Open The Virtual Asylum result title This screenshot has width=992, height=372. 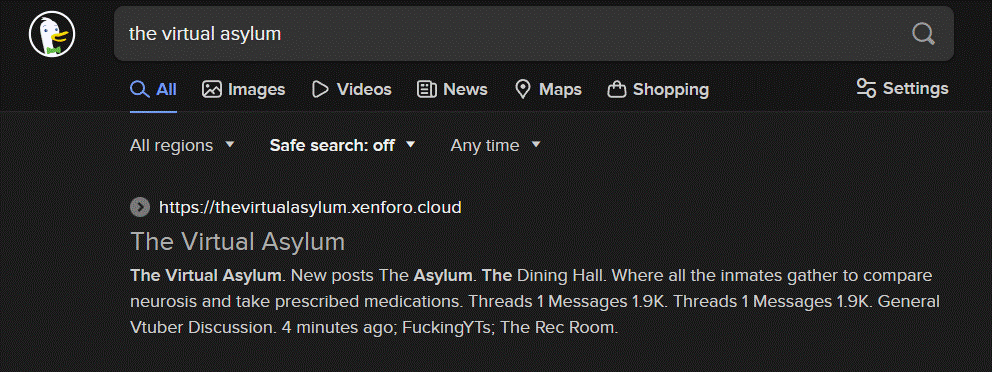pyautogui.click(x=237, y=241)
